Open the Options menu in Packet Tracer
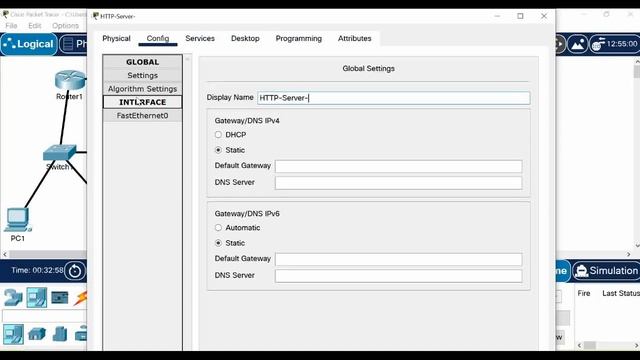This screenshot has height=360, width=640. (65, 26)
